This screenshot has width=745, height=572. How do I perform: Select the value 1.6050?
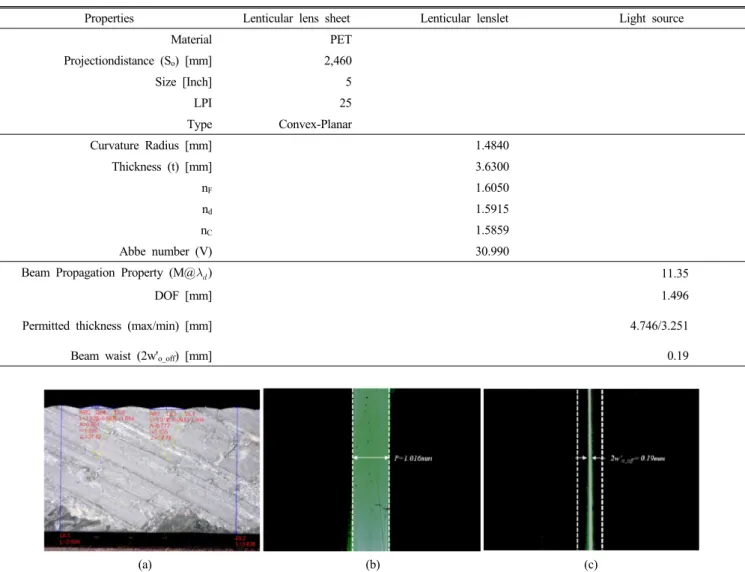tap(492, 188)
